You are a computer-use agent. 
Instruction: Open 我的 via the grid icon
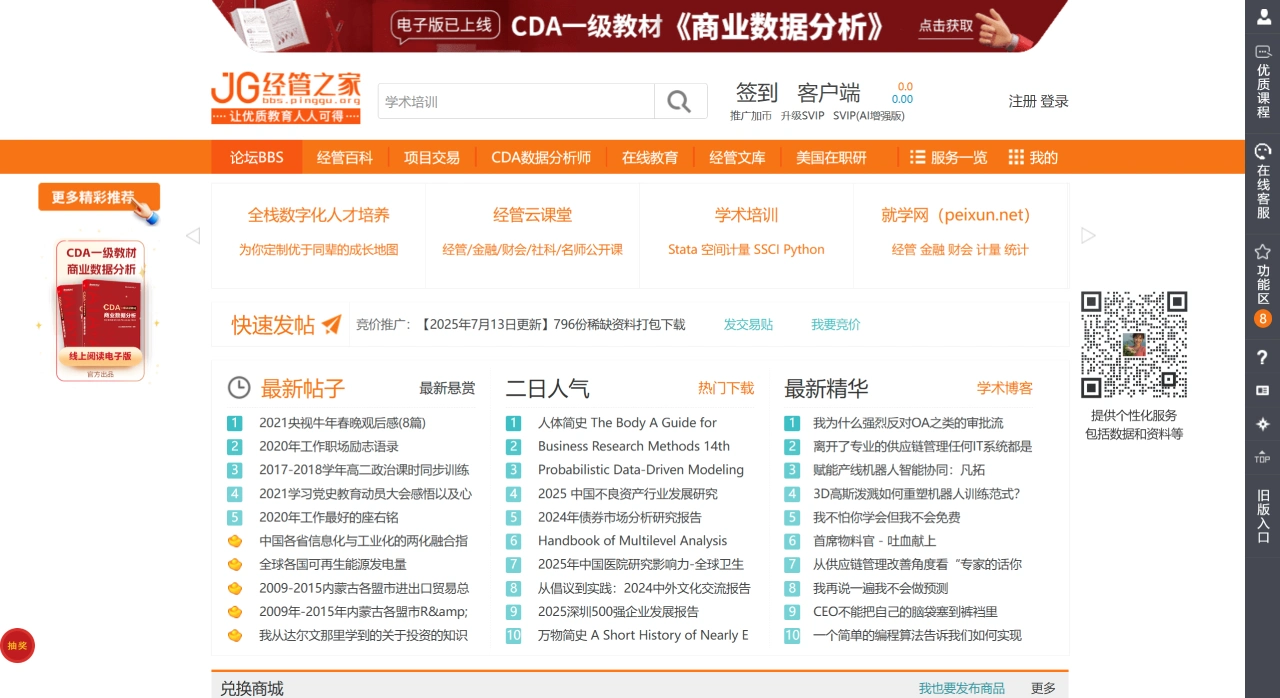coord(1015,157)
